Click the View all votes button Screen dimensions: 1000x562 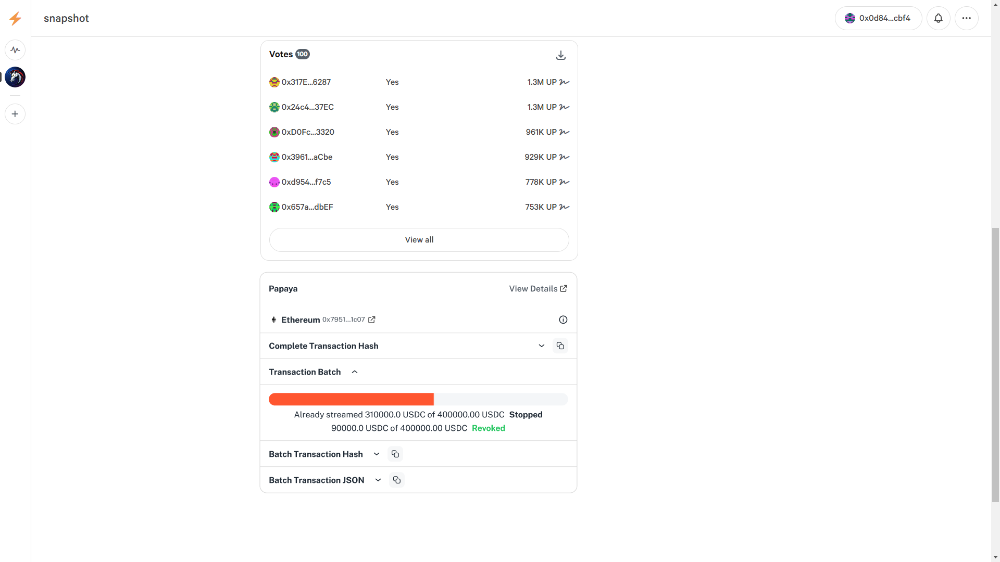point(419,240)
